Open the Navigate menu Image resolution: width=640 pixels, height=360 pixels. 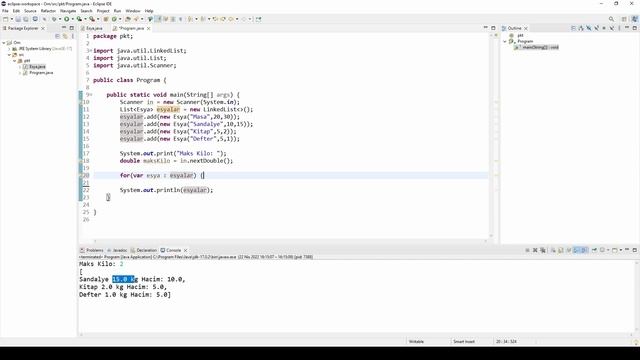point(68,11)
